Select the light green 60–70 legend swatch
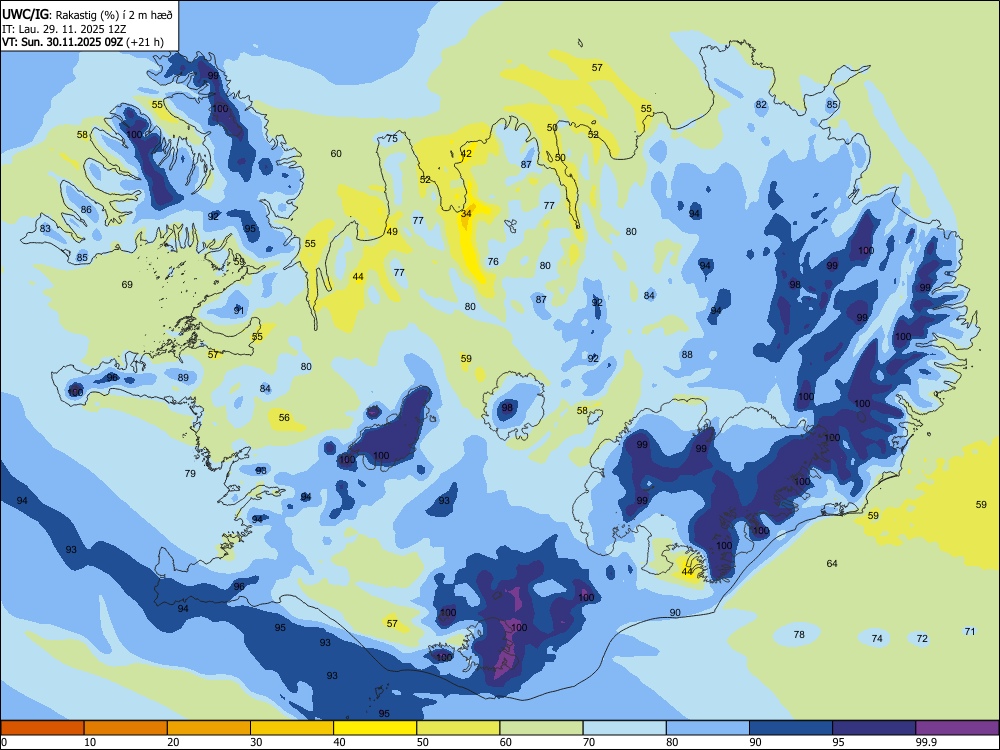 (541, 728)
